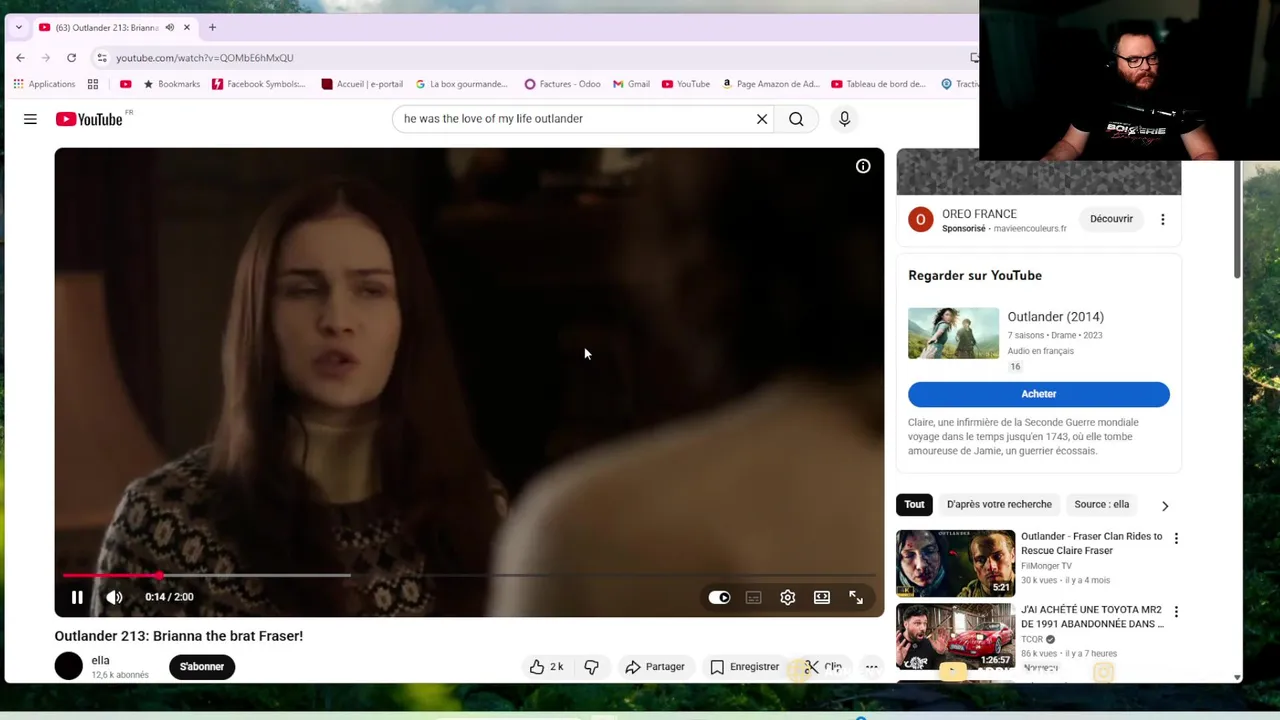View site information icon in address bar

click(102, 58)
